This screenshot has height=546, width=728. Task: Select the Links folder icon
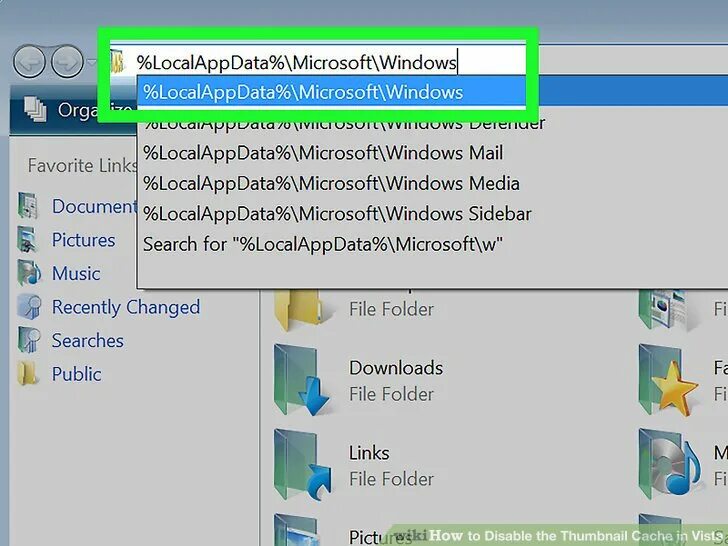[302, 465]
